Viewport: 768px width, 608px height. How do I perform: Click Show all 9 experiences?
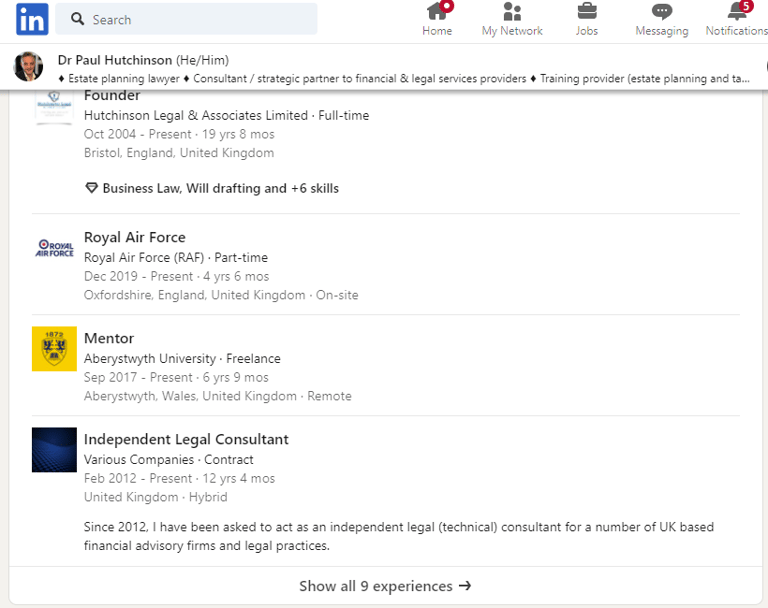[385, 586]
